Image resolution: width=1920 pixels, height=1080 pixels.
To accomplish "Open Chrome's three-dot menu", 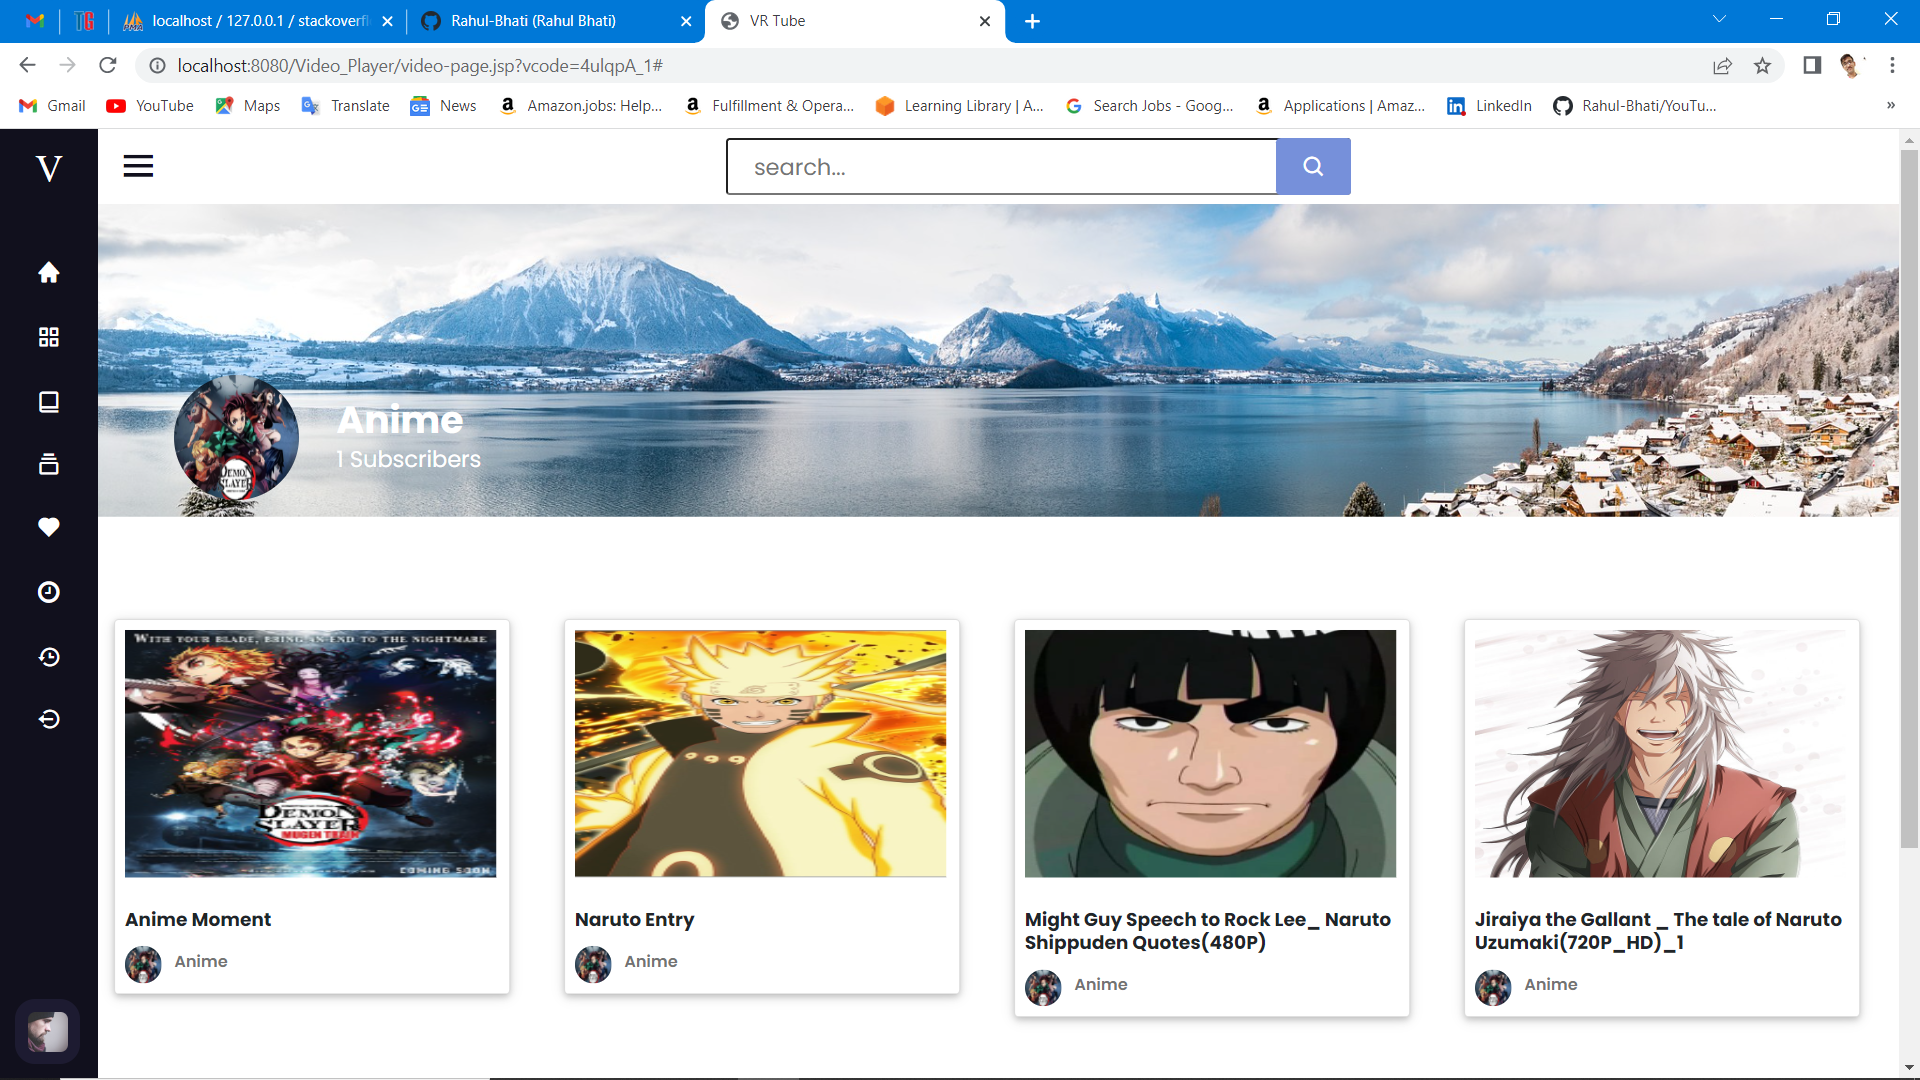I will [1892, 66].
